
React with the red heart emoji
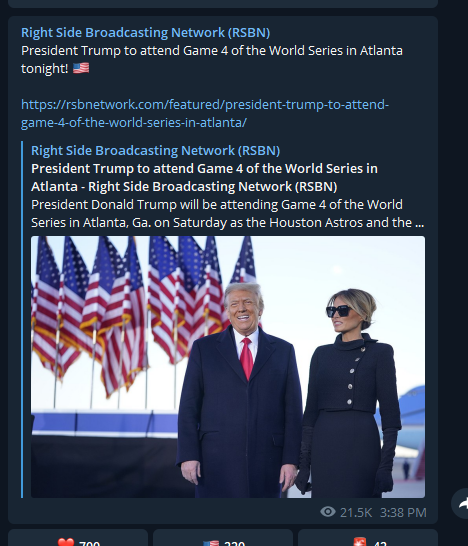[78, 538]
